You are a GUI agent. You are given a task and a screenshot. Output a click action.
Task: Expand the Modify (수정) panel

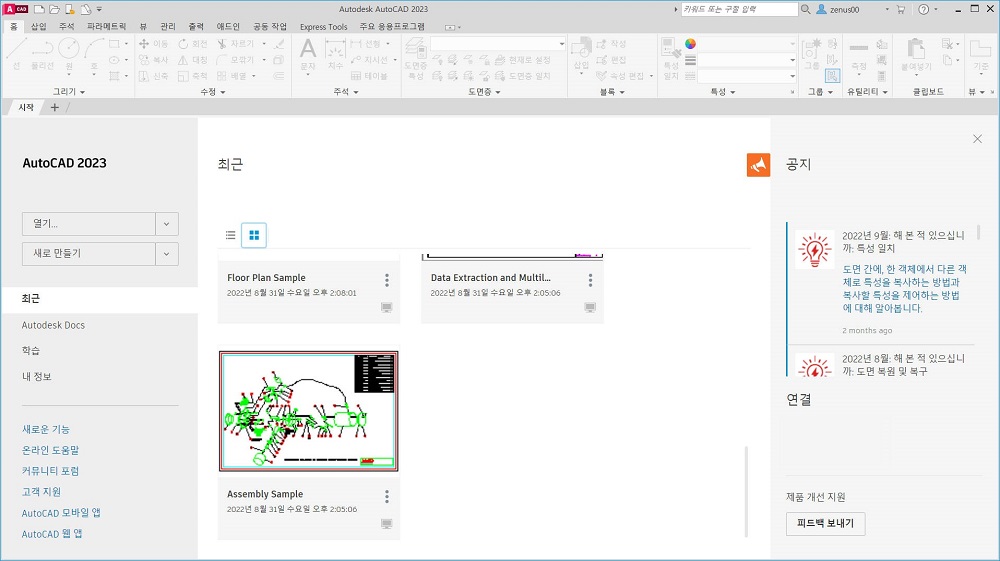pos(213,92)
